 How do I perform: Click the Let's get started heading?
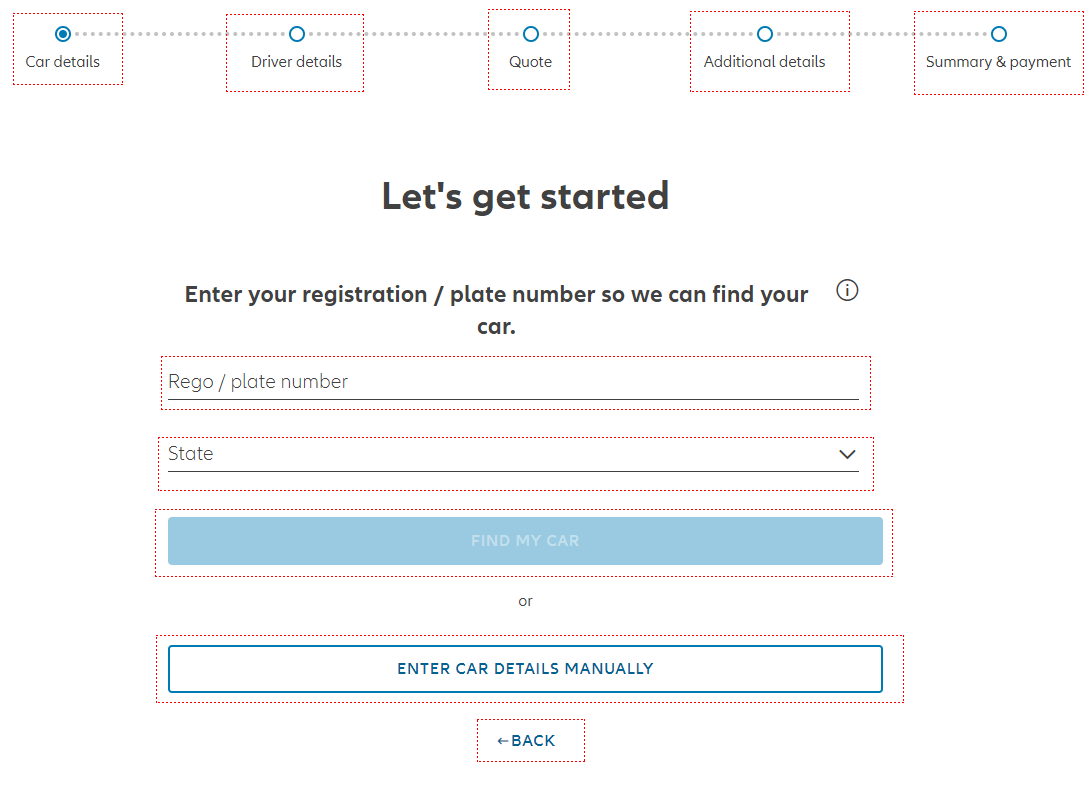click(x=524, y=196)
